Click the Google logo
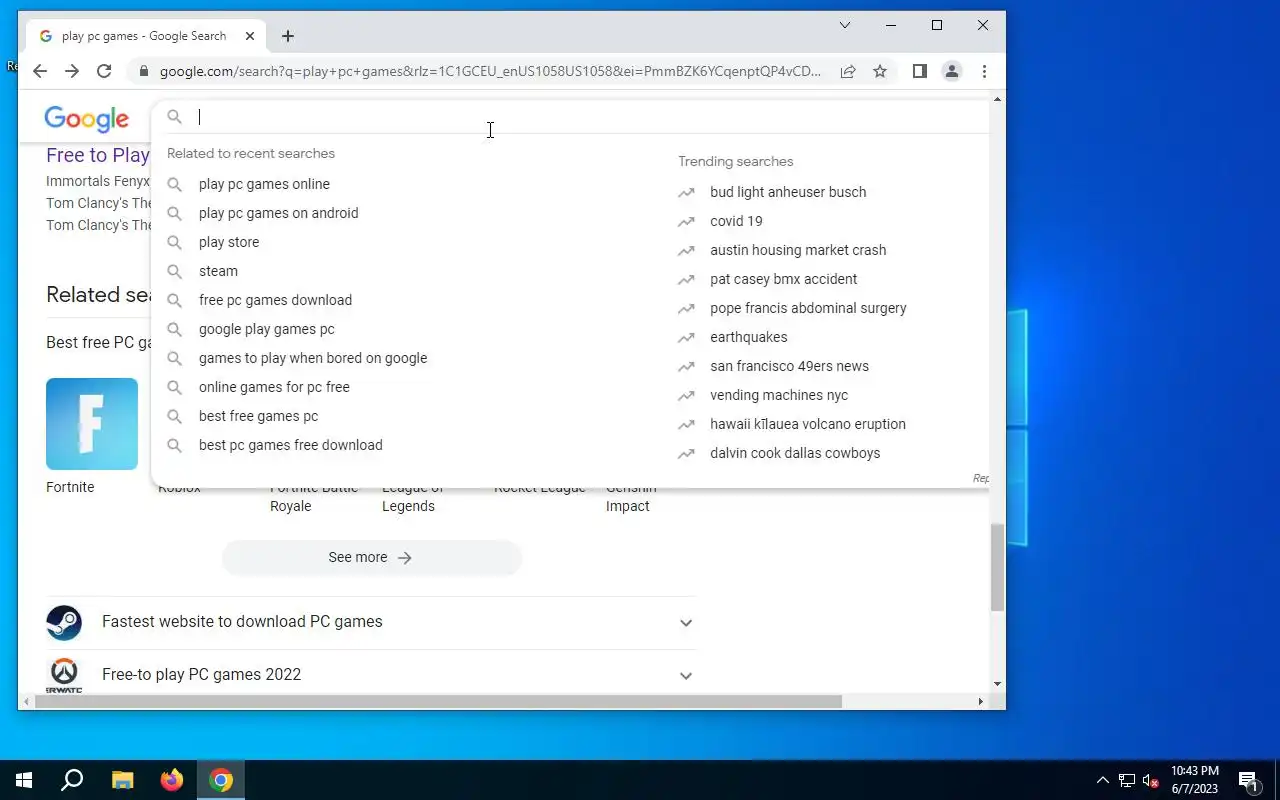This screenshot has width=1280, height=800. click(x=86, y=119)
